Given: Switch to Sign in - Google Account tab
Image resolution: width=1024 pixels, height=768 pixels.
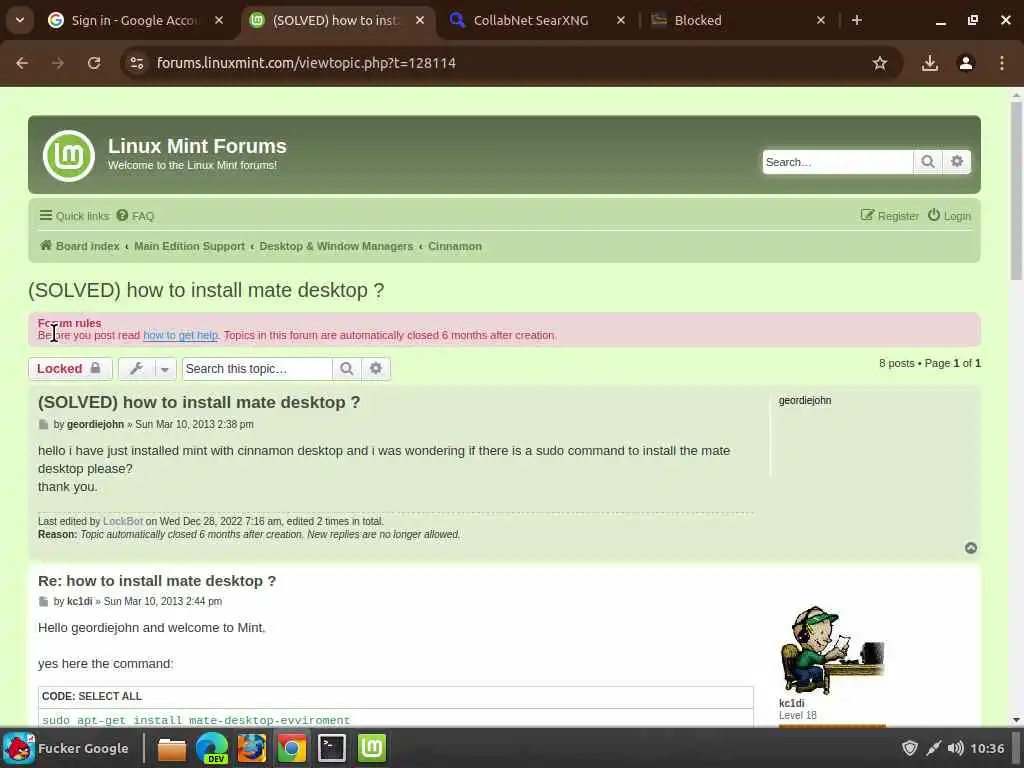Looking at the screenshot, I should click(x=134, y=20).
